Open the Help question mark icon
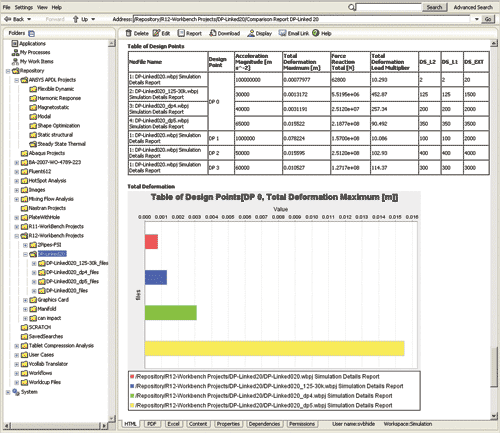 (x=316, y=33)
